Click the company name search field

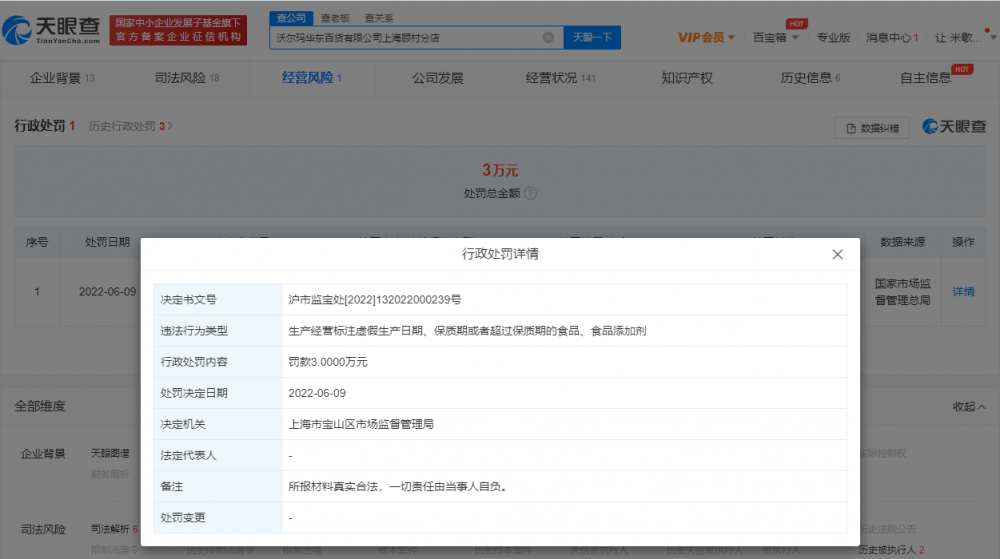click(x=405, y=38)
